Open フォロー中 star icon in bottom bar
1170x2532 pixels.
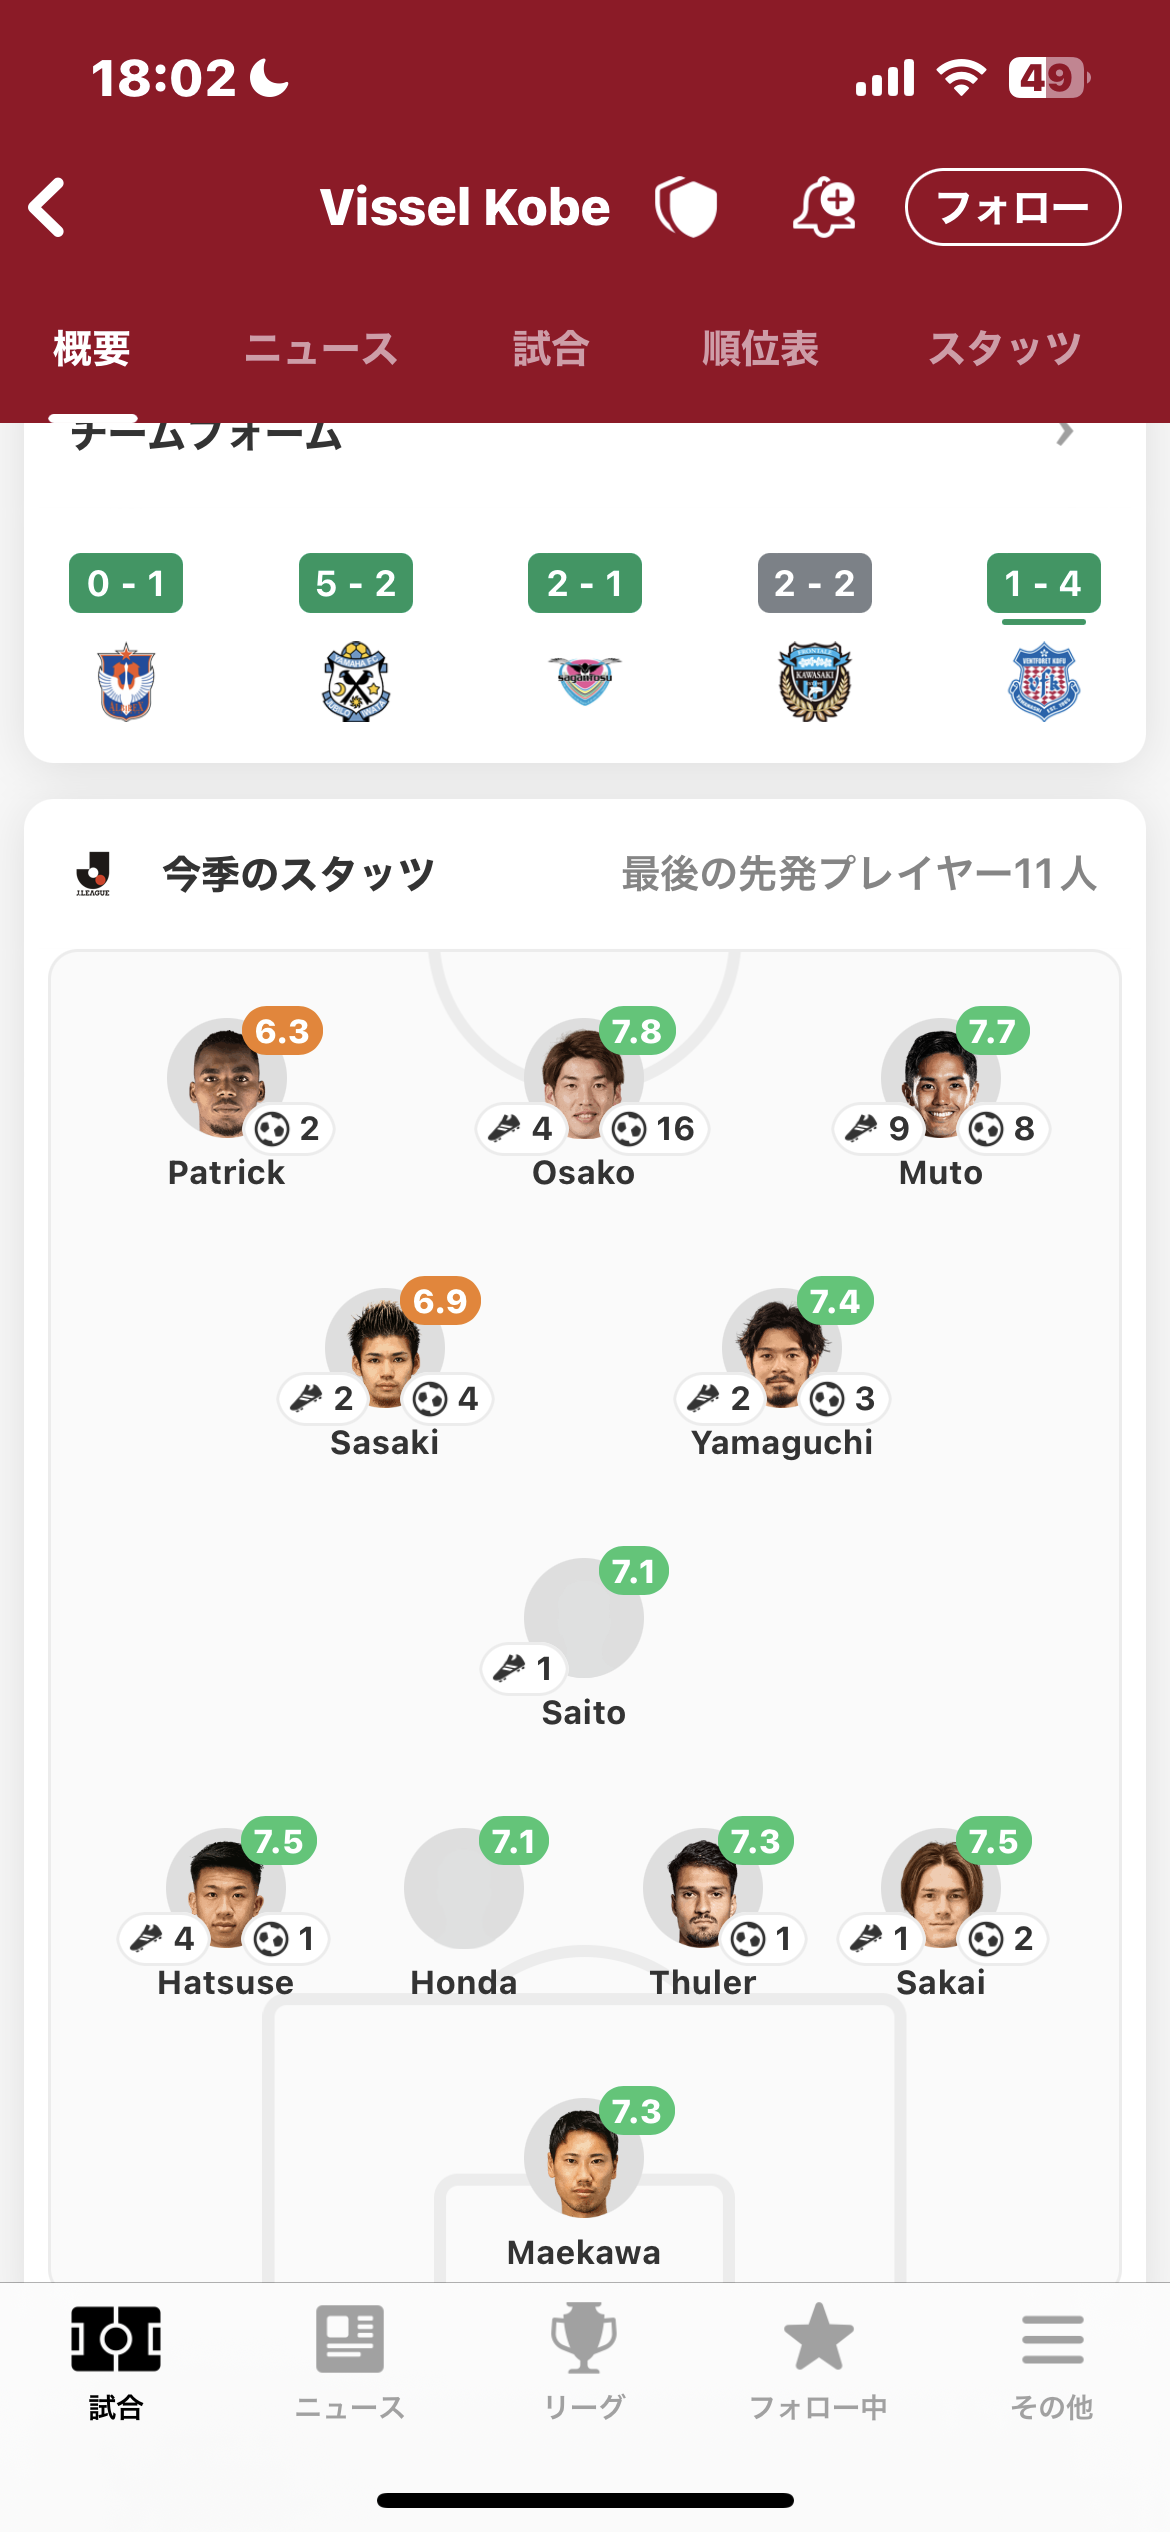(x=818, y=2339)
